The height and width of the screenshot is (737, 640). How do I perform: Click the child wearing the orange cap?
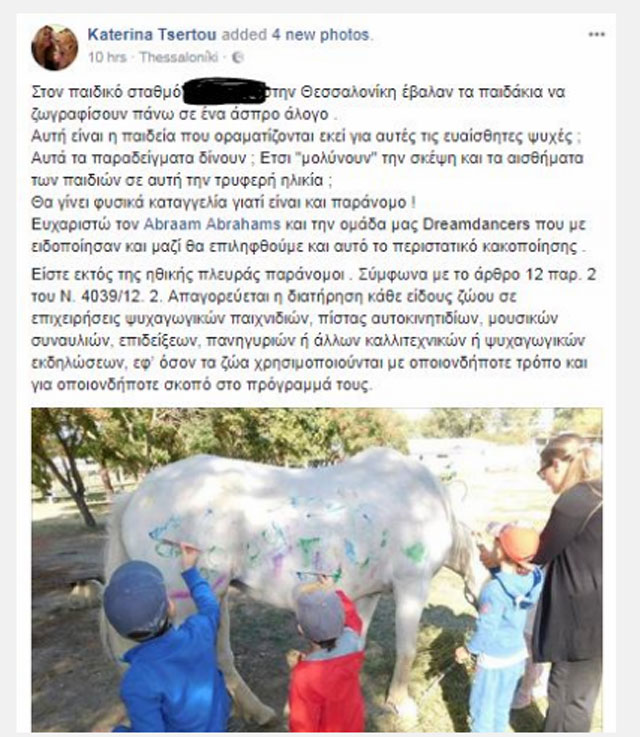click(x=505, y=625)
